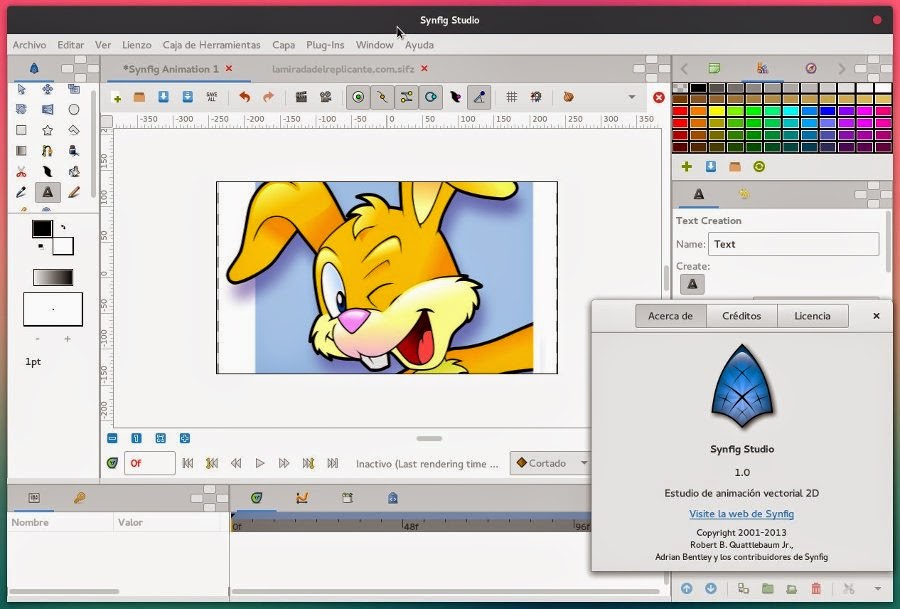Switch to the Licencia tab
The width and height of the screenshot is (900, 609).
click(x=812, y=316)
